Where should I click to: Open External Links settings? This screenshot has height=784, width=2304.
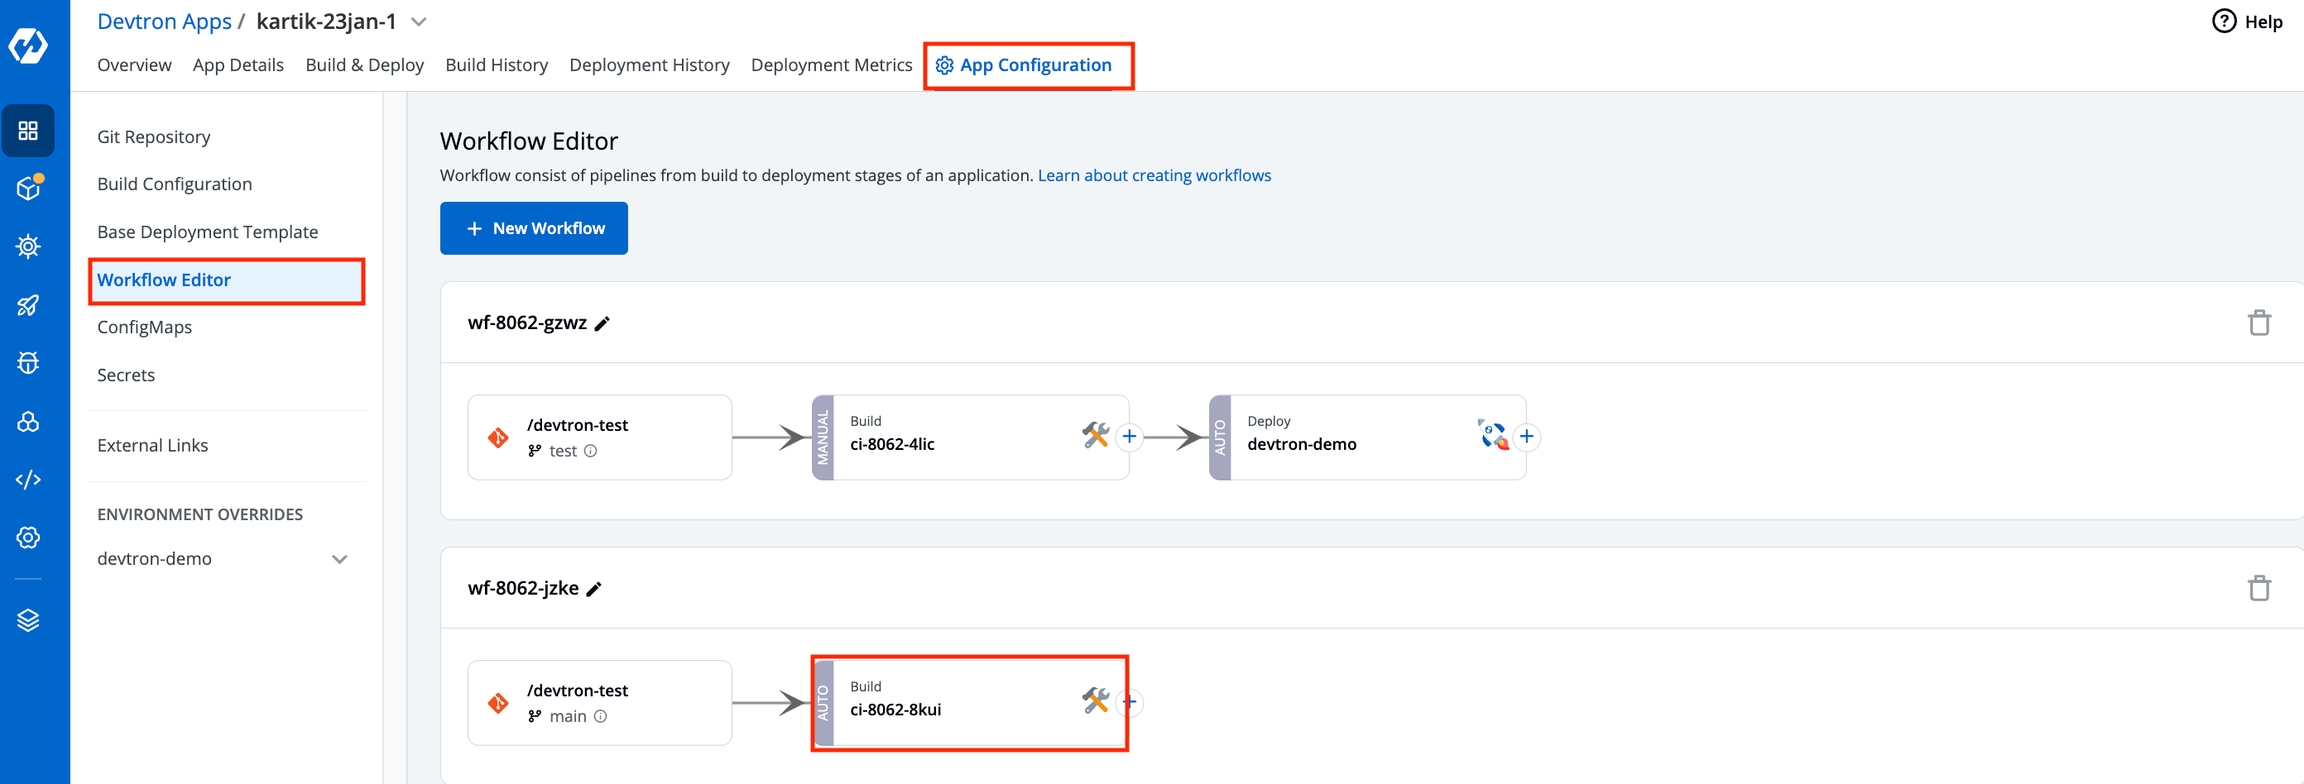(153, 445)
